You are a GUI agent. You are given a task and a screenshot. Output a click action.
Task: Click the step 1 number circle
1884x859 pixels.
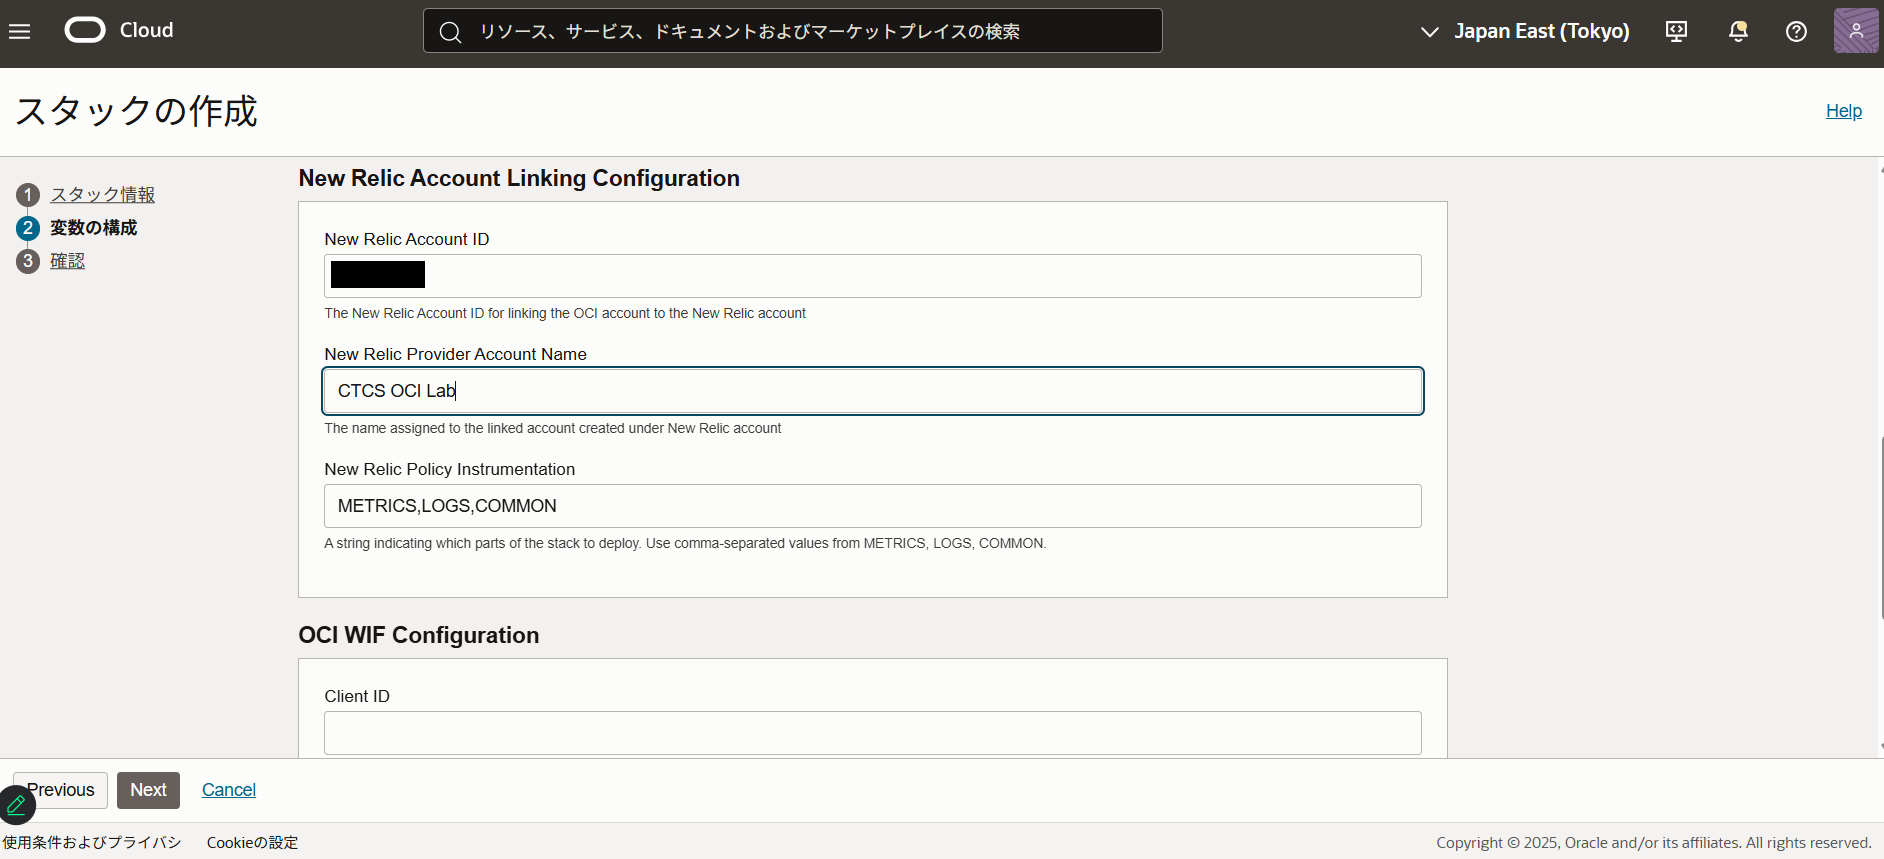coord(28,195)
